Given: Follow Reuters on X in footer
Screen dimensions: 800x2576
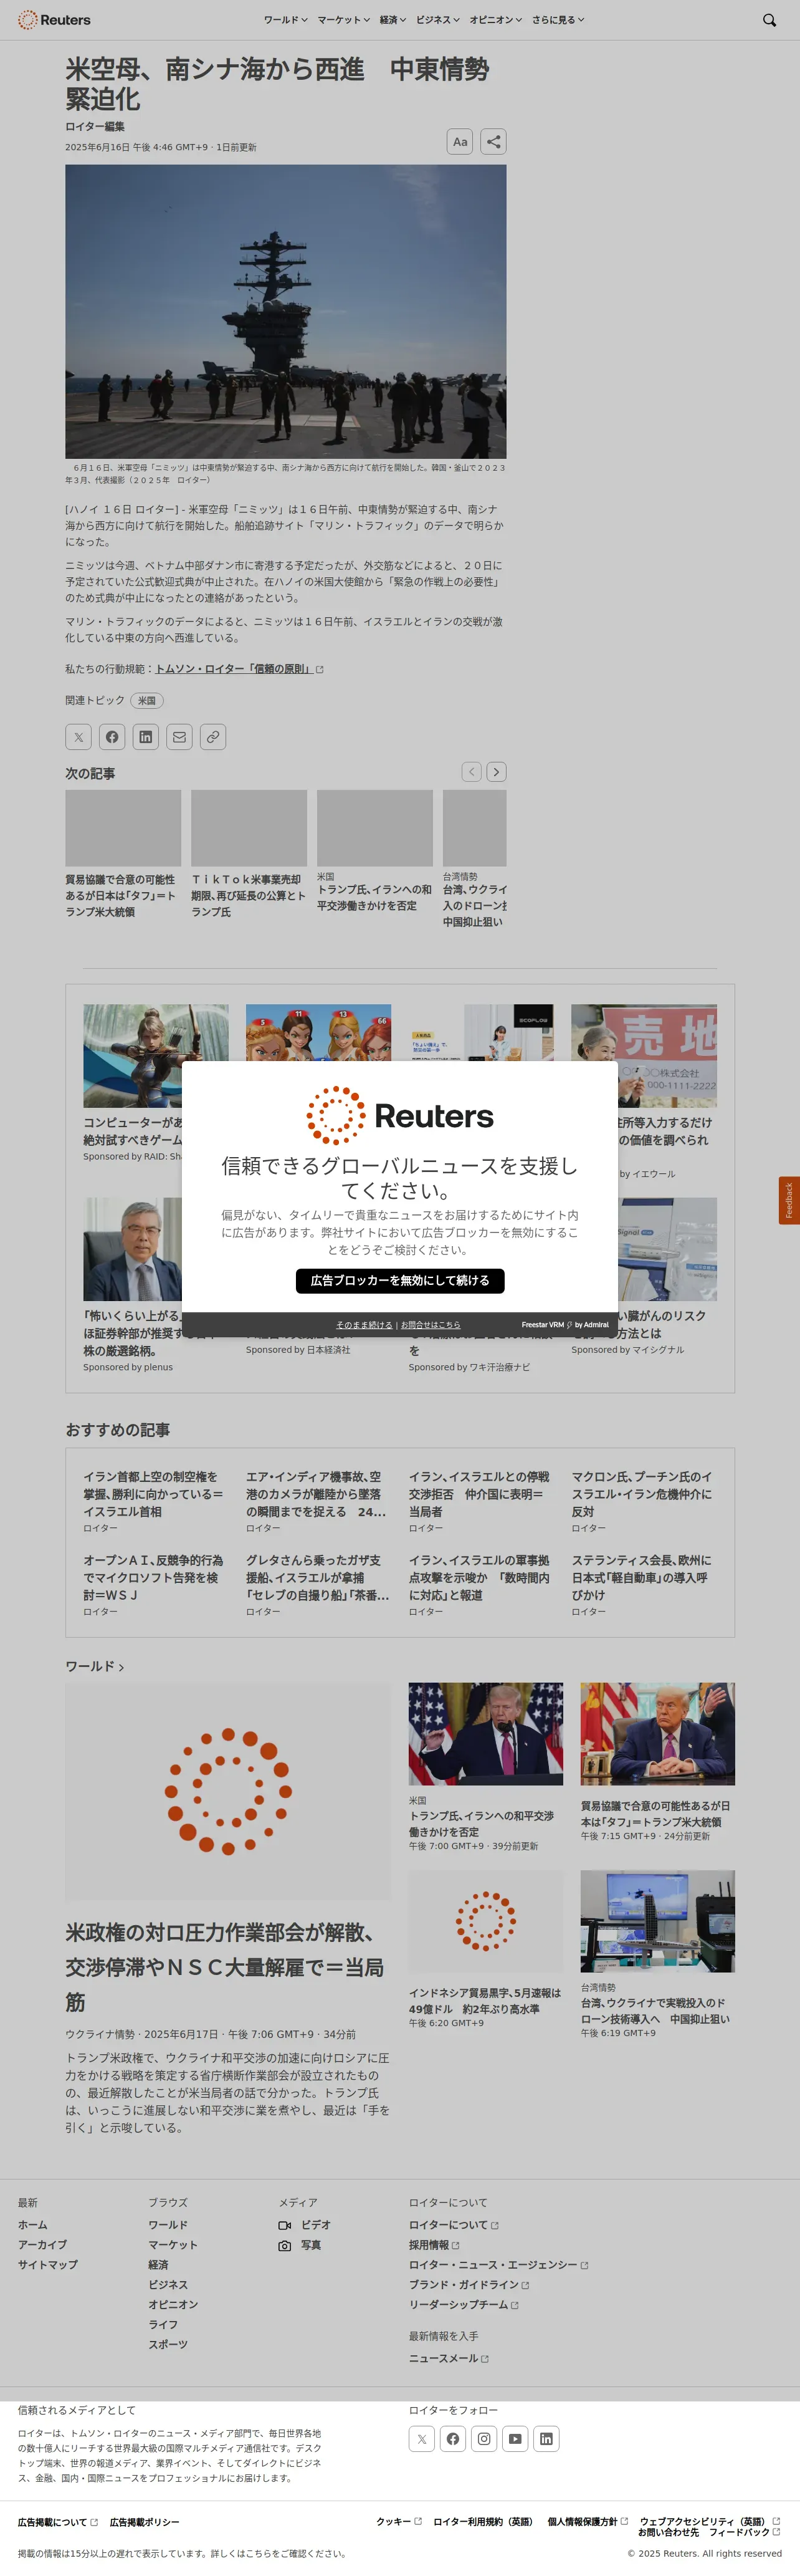Looking at the screenshot, I should (422, 2439).
